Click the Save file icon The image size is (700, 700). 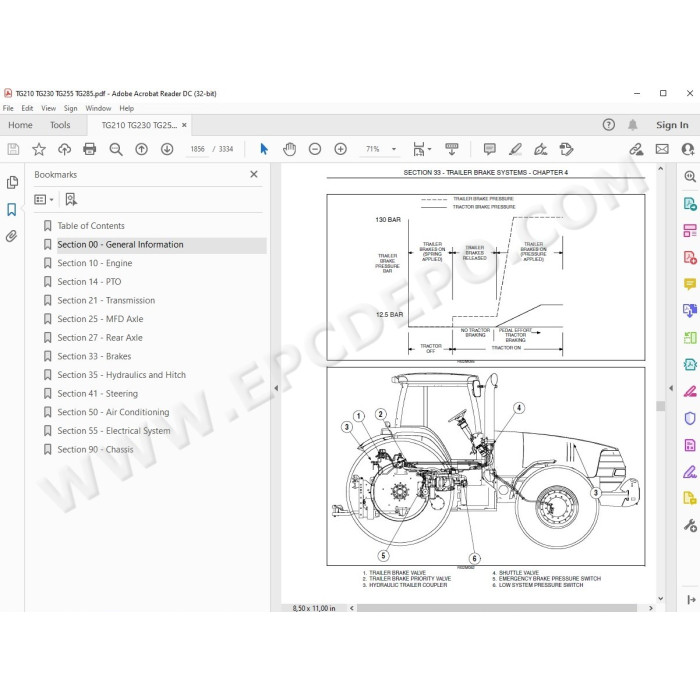tap(13, 149)
